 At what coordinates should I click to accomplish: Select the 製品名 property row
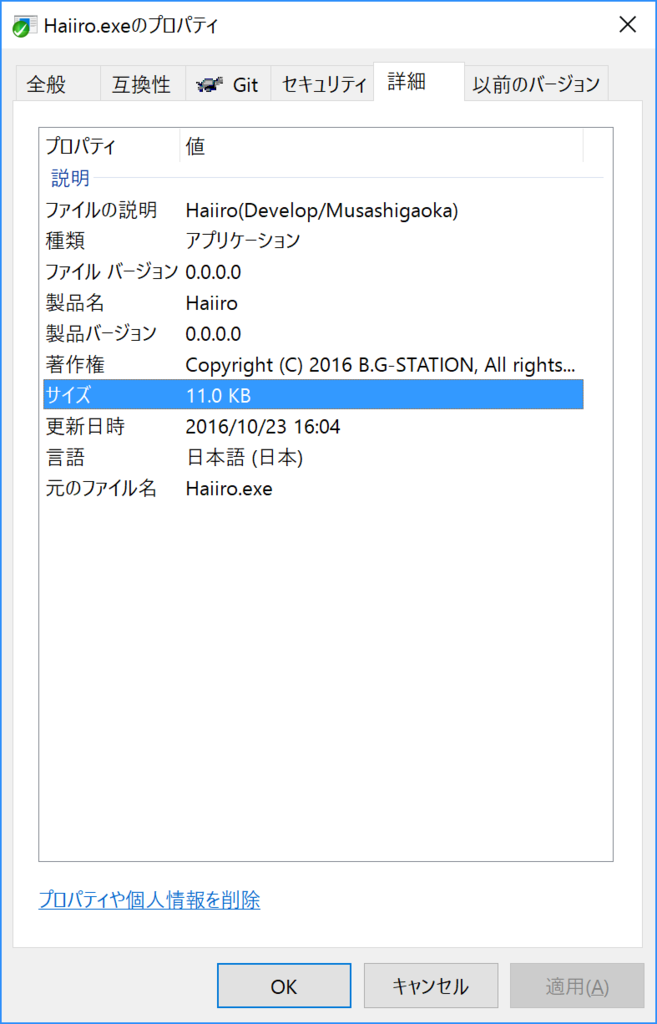pyautogui.click(x=313, y=303)
